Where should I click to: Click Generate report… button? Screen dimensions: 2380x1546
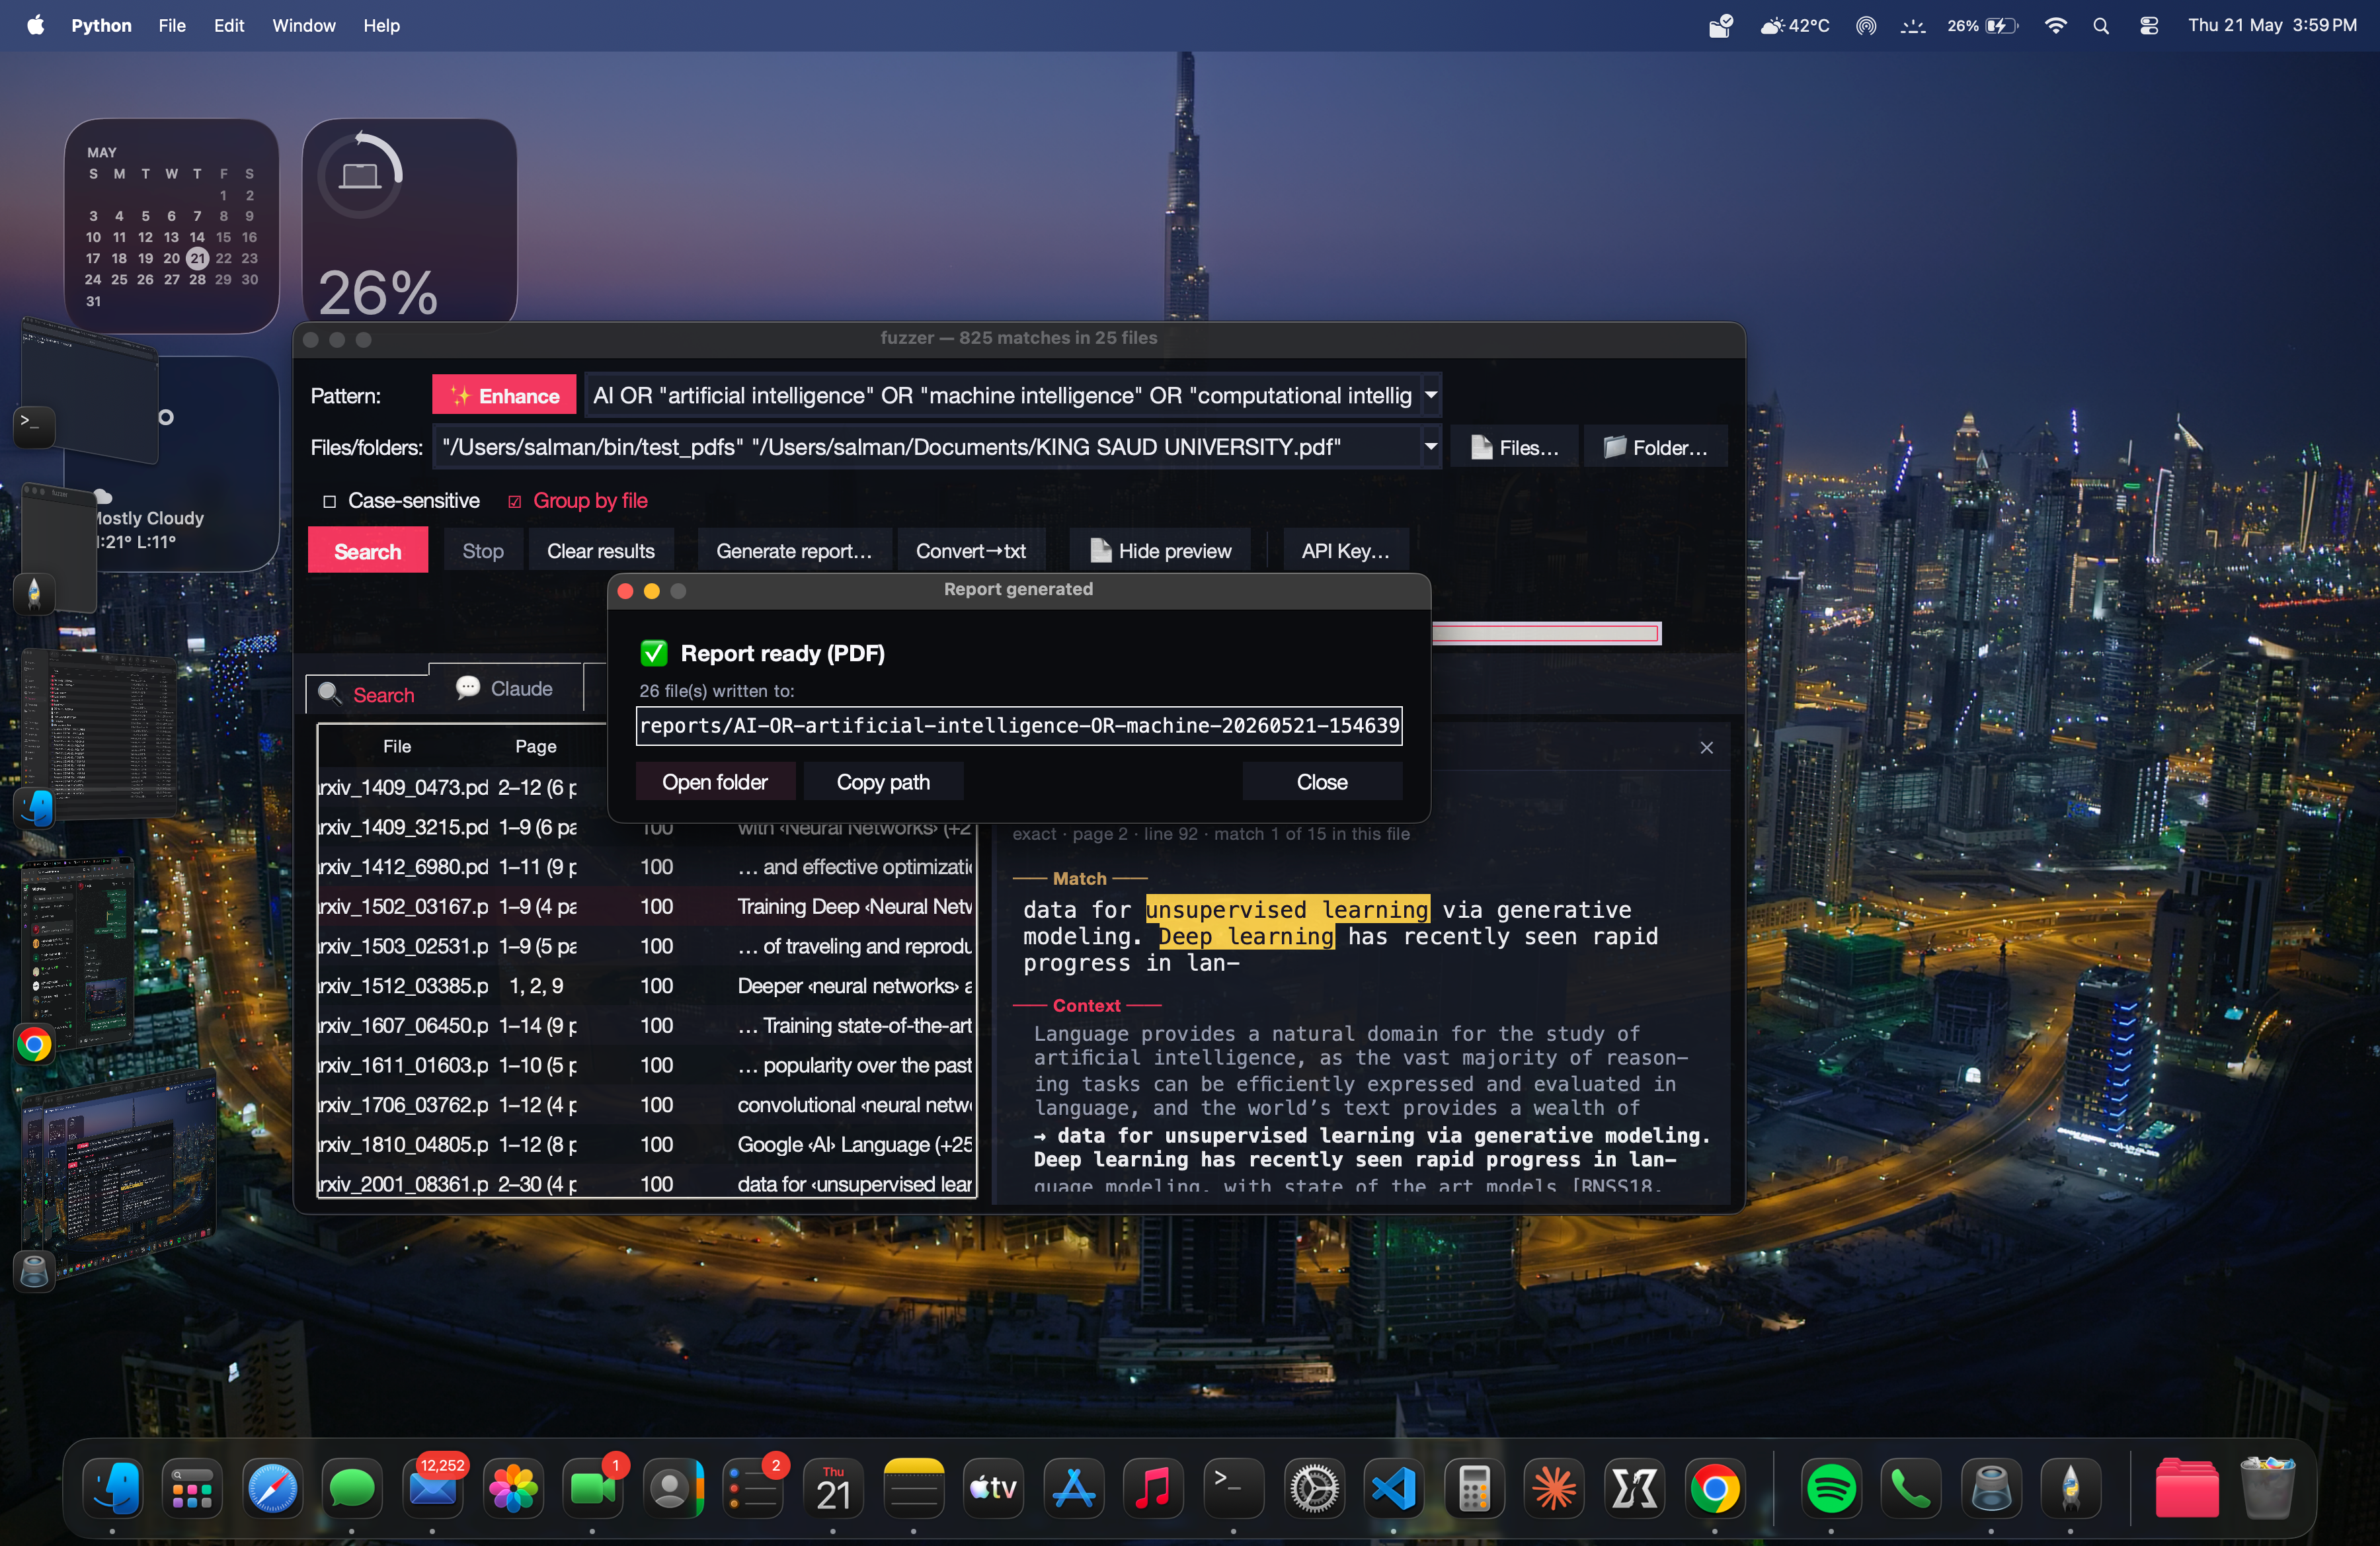794,551
